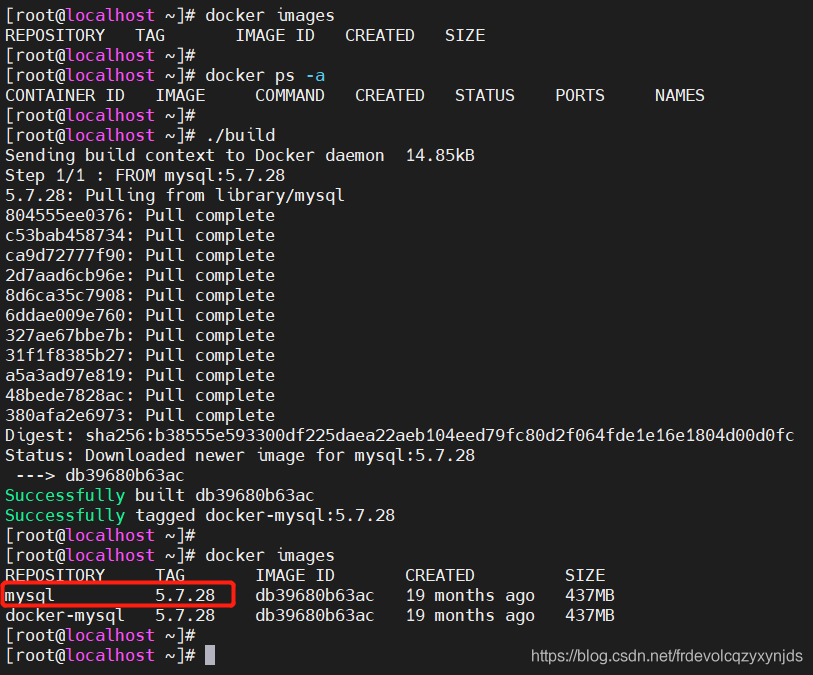This screenshot has height=675, width=813.
Task: Click '19 months ago' in mysql row
Action: pos(470,596)
